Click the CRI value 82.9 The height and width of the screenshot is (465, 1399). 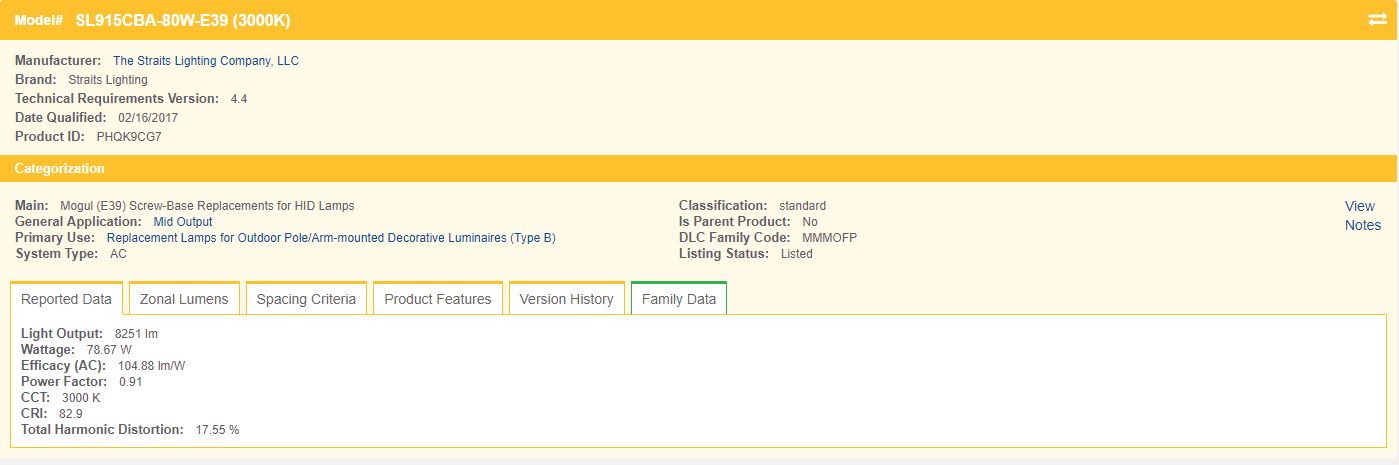pos(71,414)
